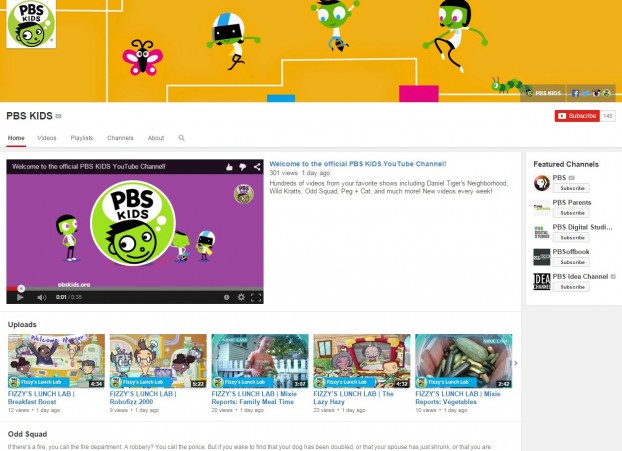
Task: Open the channel search magnifier icon
Action: click(181, 138)
